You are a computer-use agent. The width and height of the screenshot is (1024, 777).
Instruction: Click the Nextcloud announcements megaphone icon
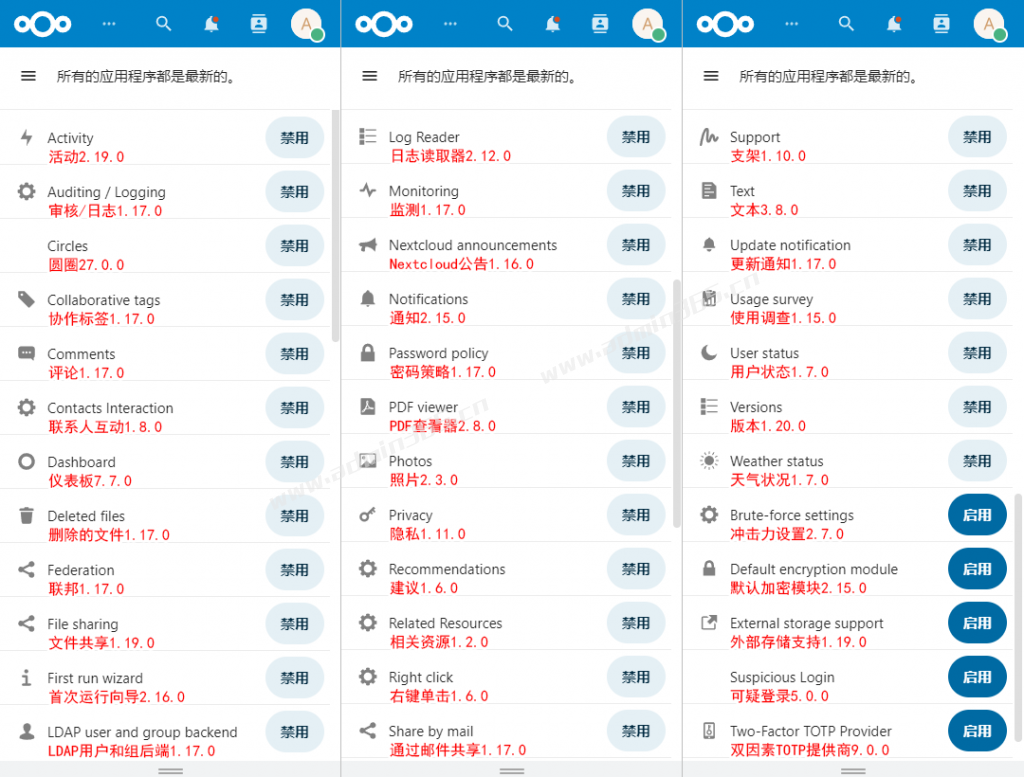368,244
